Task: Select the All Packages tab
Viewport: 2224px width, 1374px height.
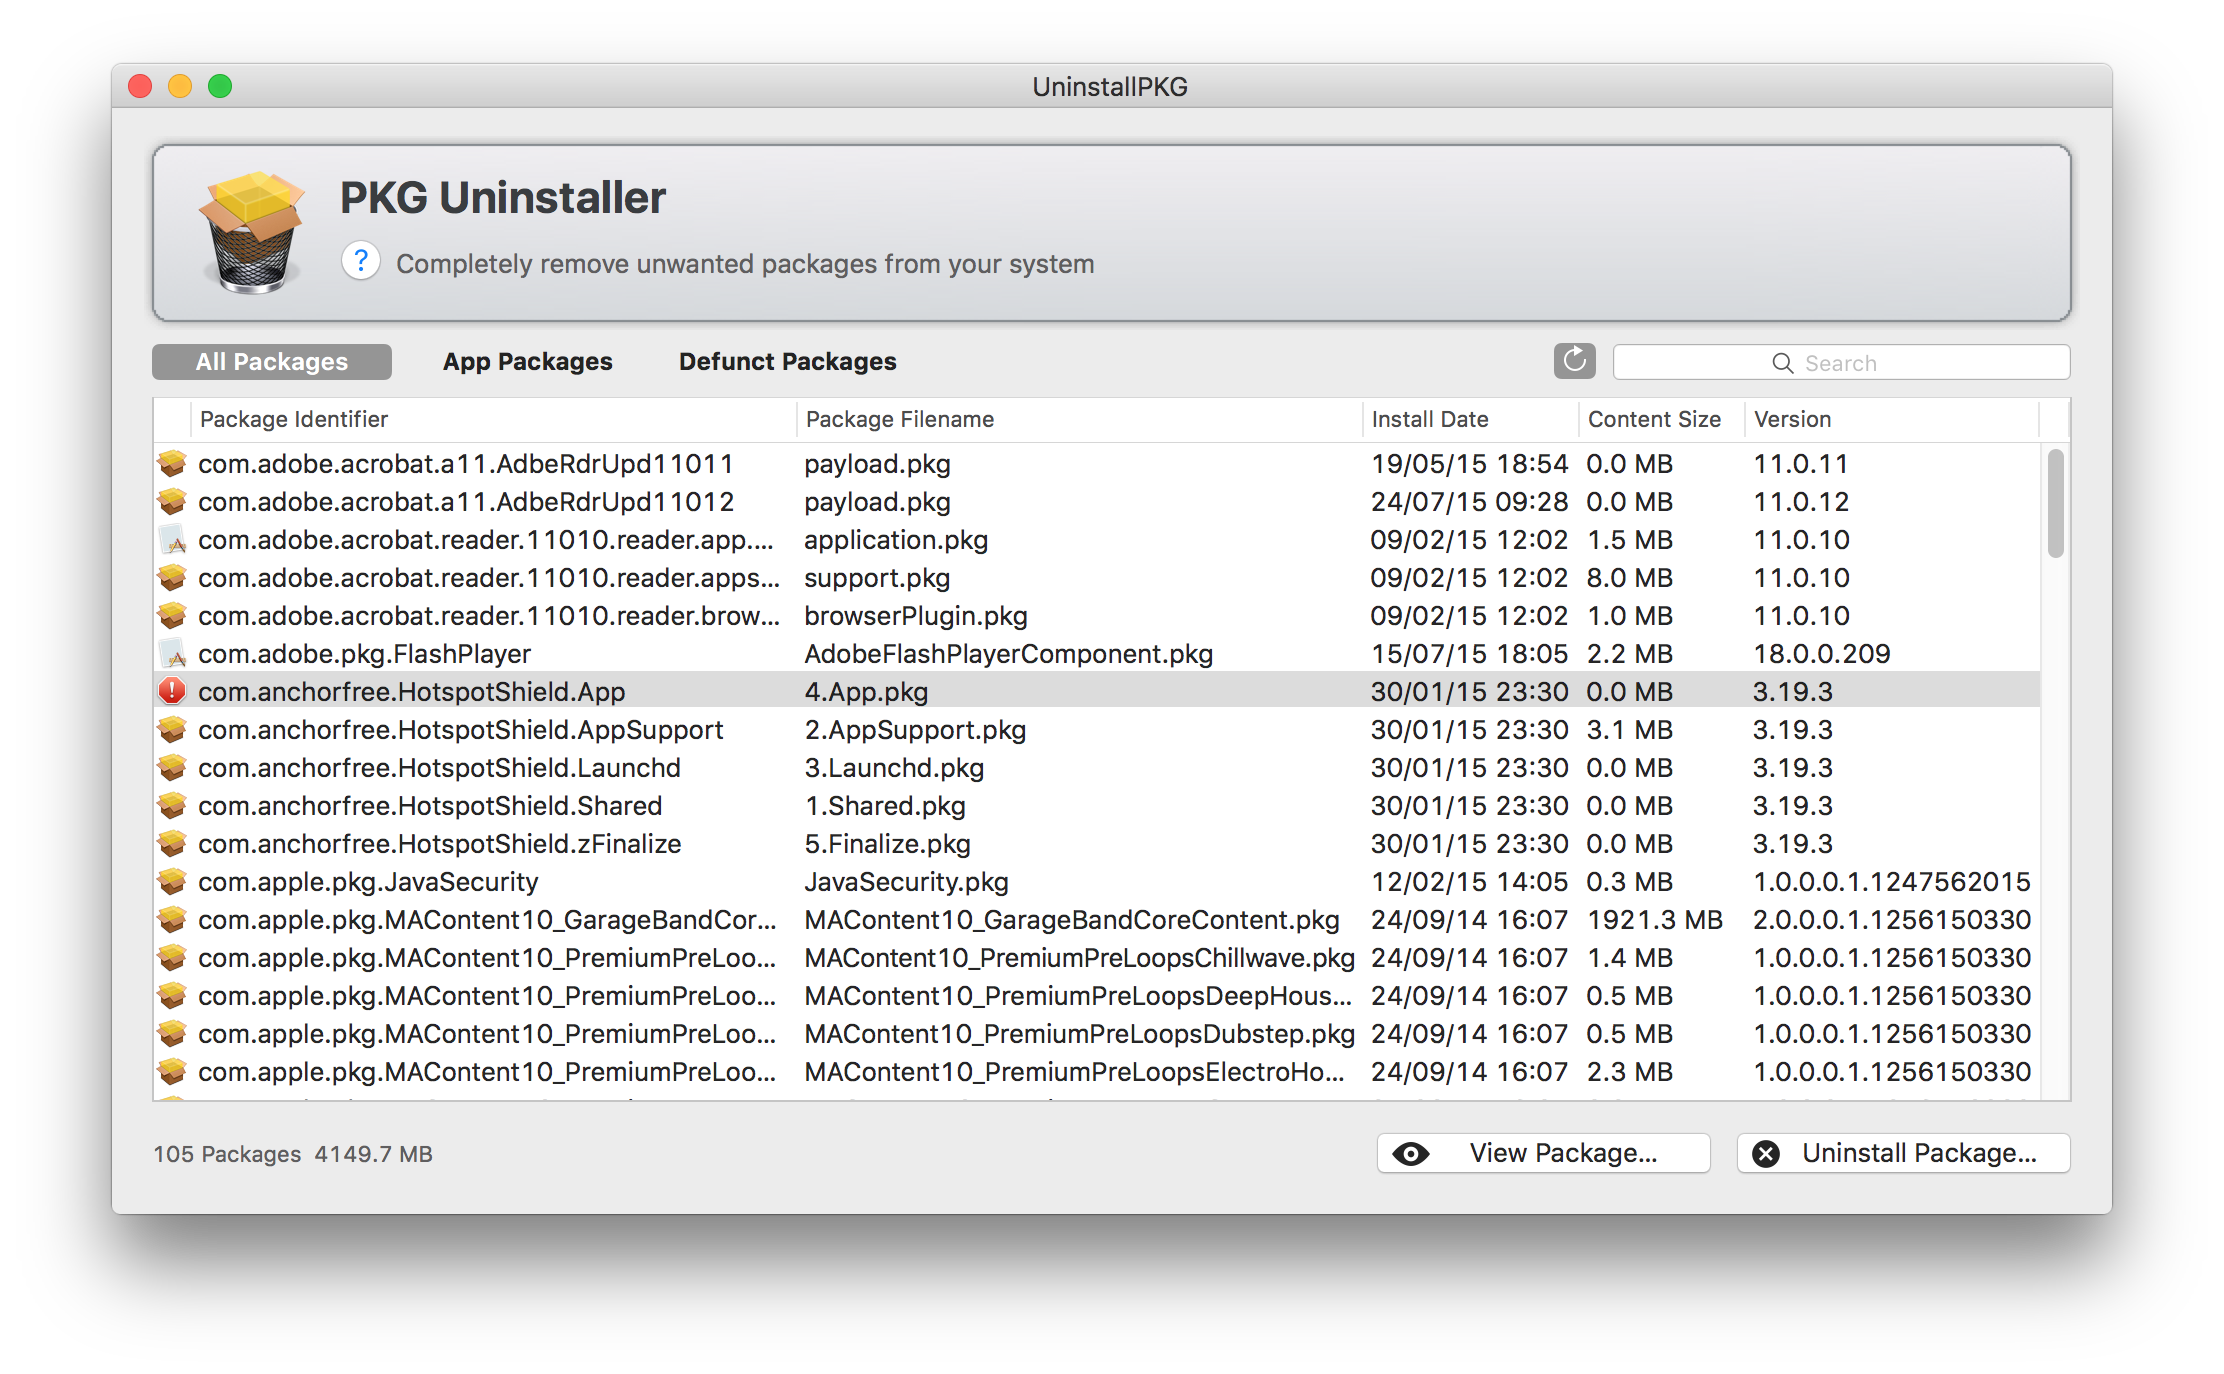Action: tap(271, 361)
